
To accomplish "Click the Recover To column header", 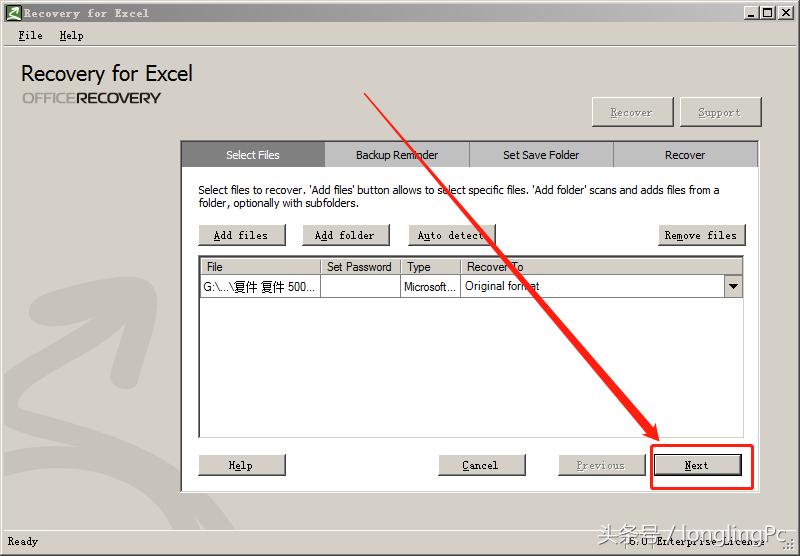I will click(601, 267).
